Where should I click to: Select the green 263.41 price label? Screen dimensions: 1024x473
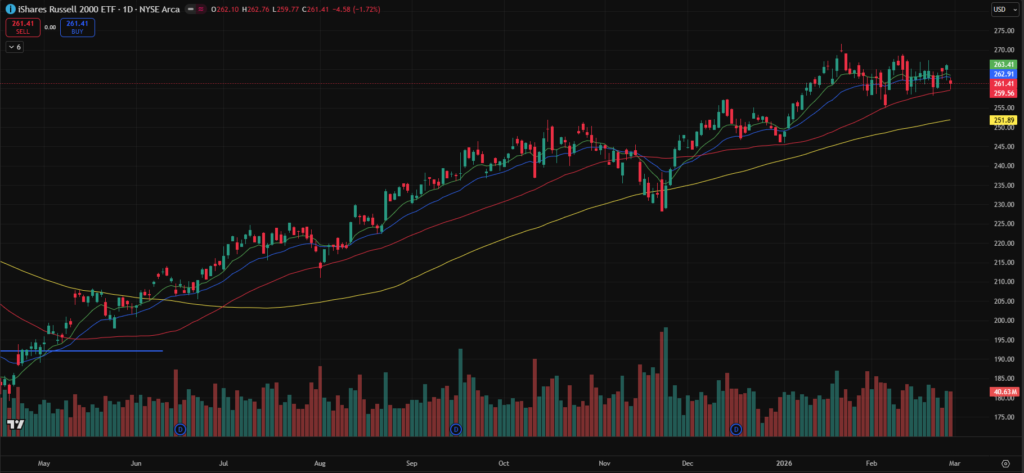pos(1003,64)
